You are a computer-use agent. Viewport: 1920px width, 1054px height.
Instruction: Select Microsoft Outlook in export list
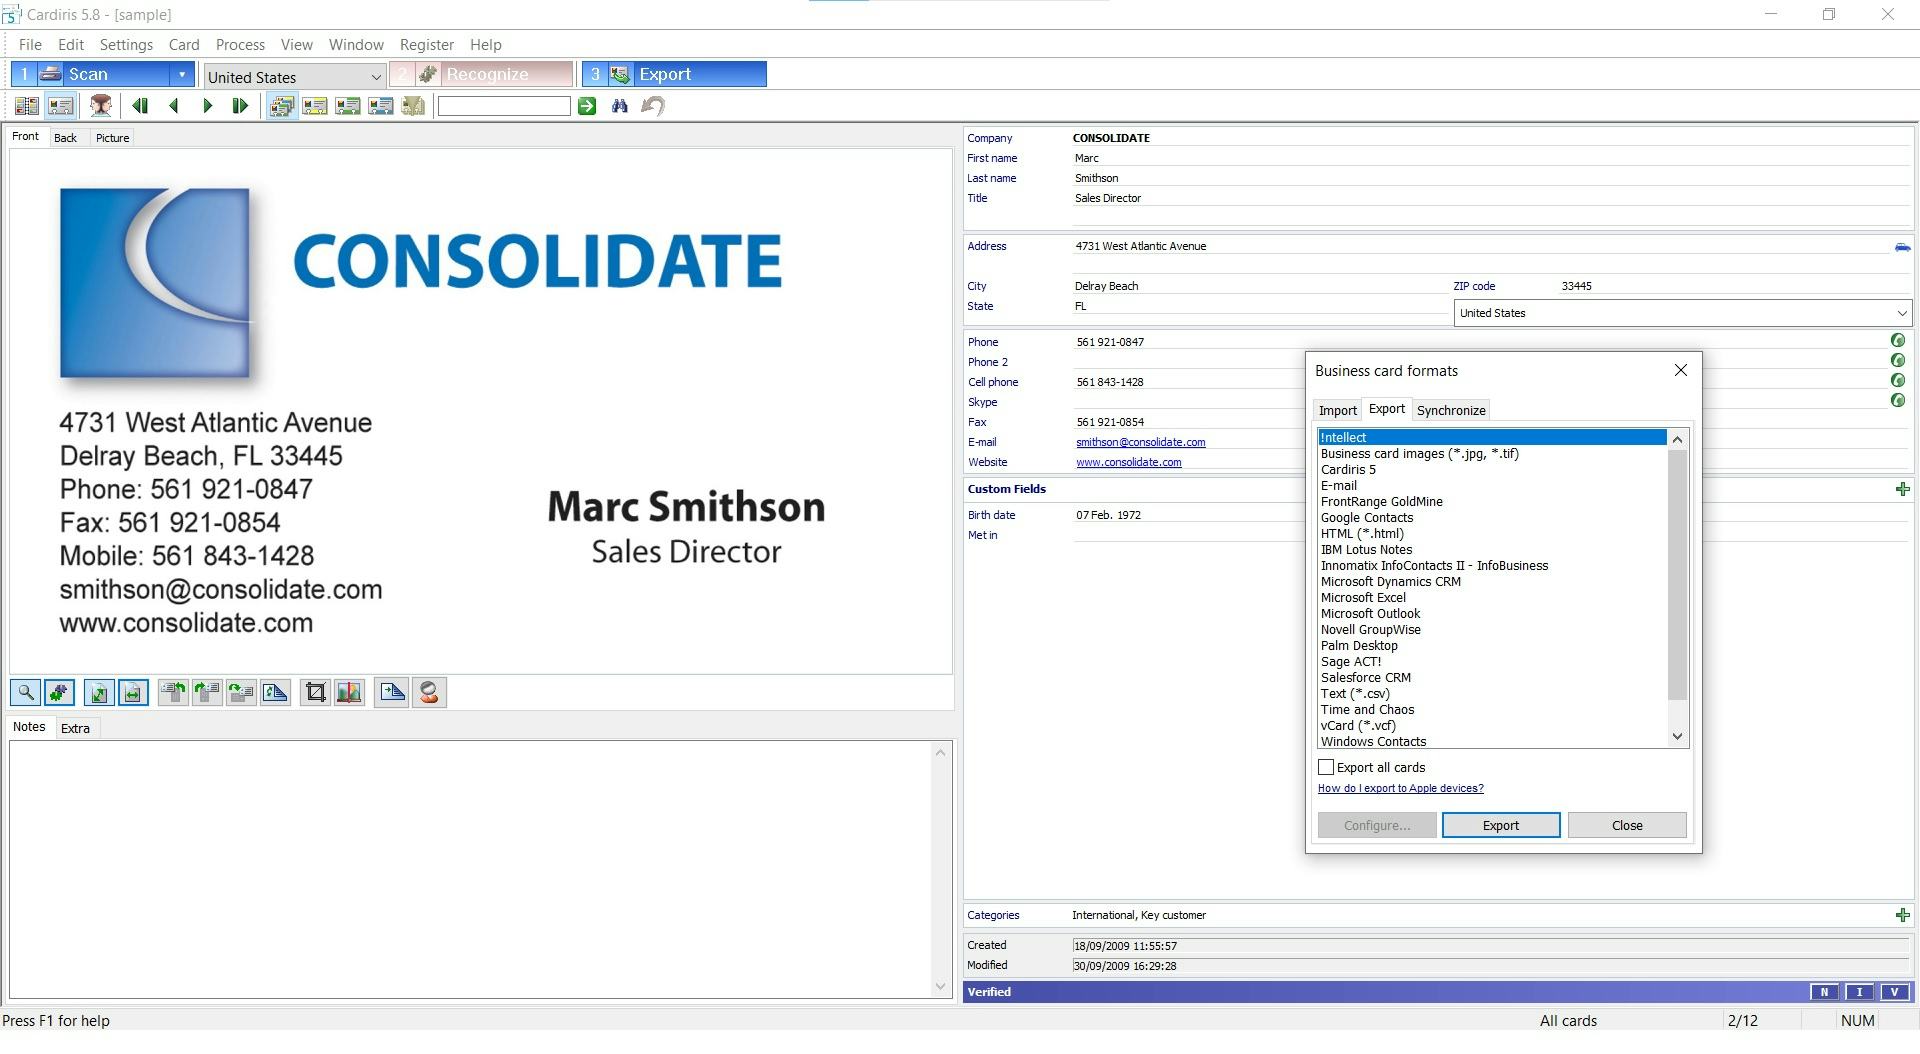coord(1370,614)
